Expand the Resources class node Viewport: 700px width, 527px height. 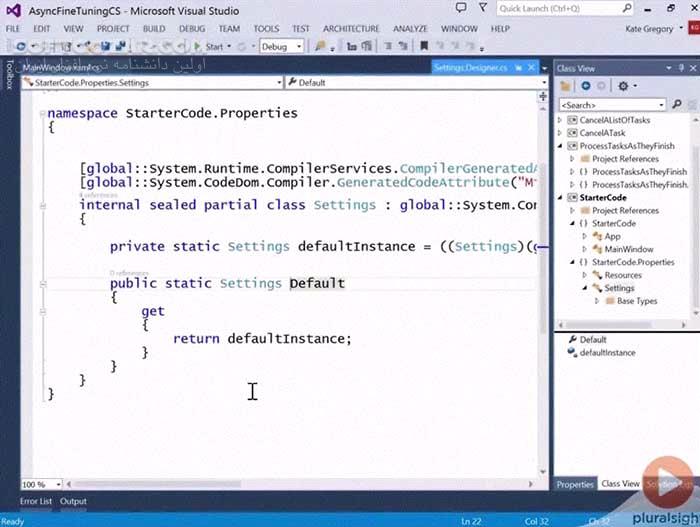[585, 275]
